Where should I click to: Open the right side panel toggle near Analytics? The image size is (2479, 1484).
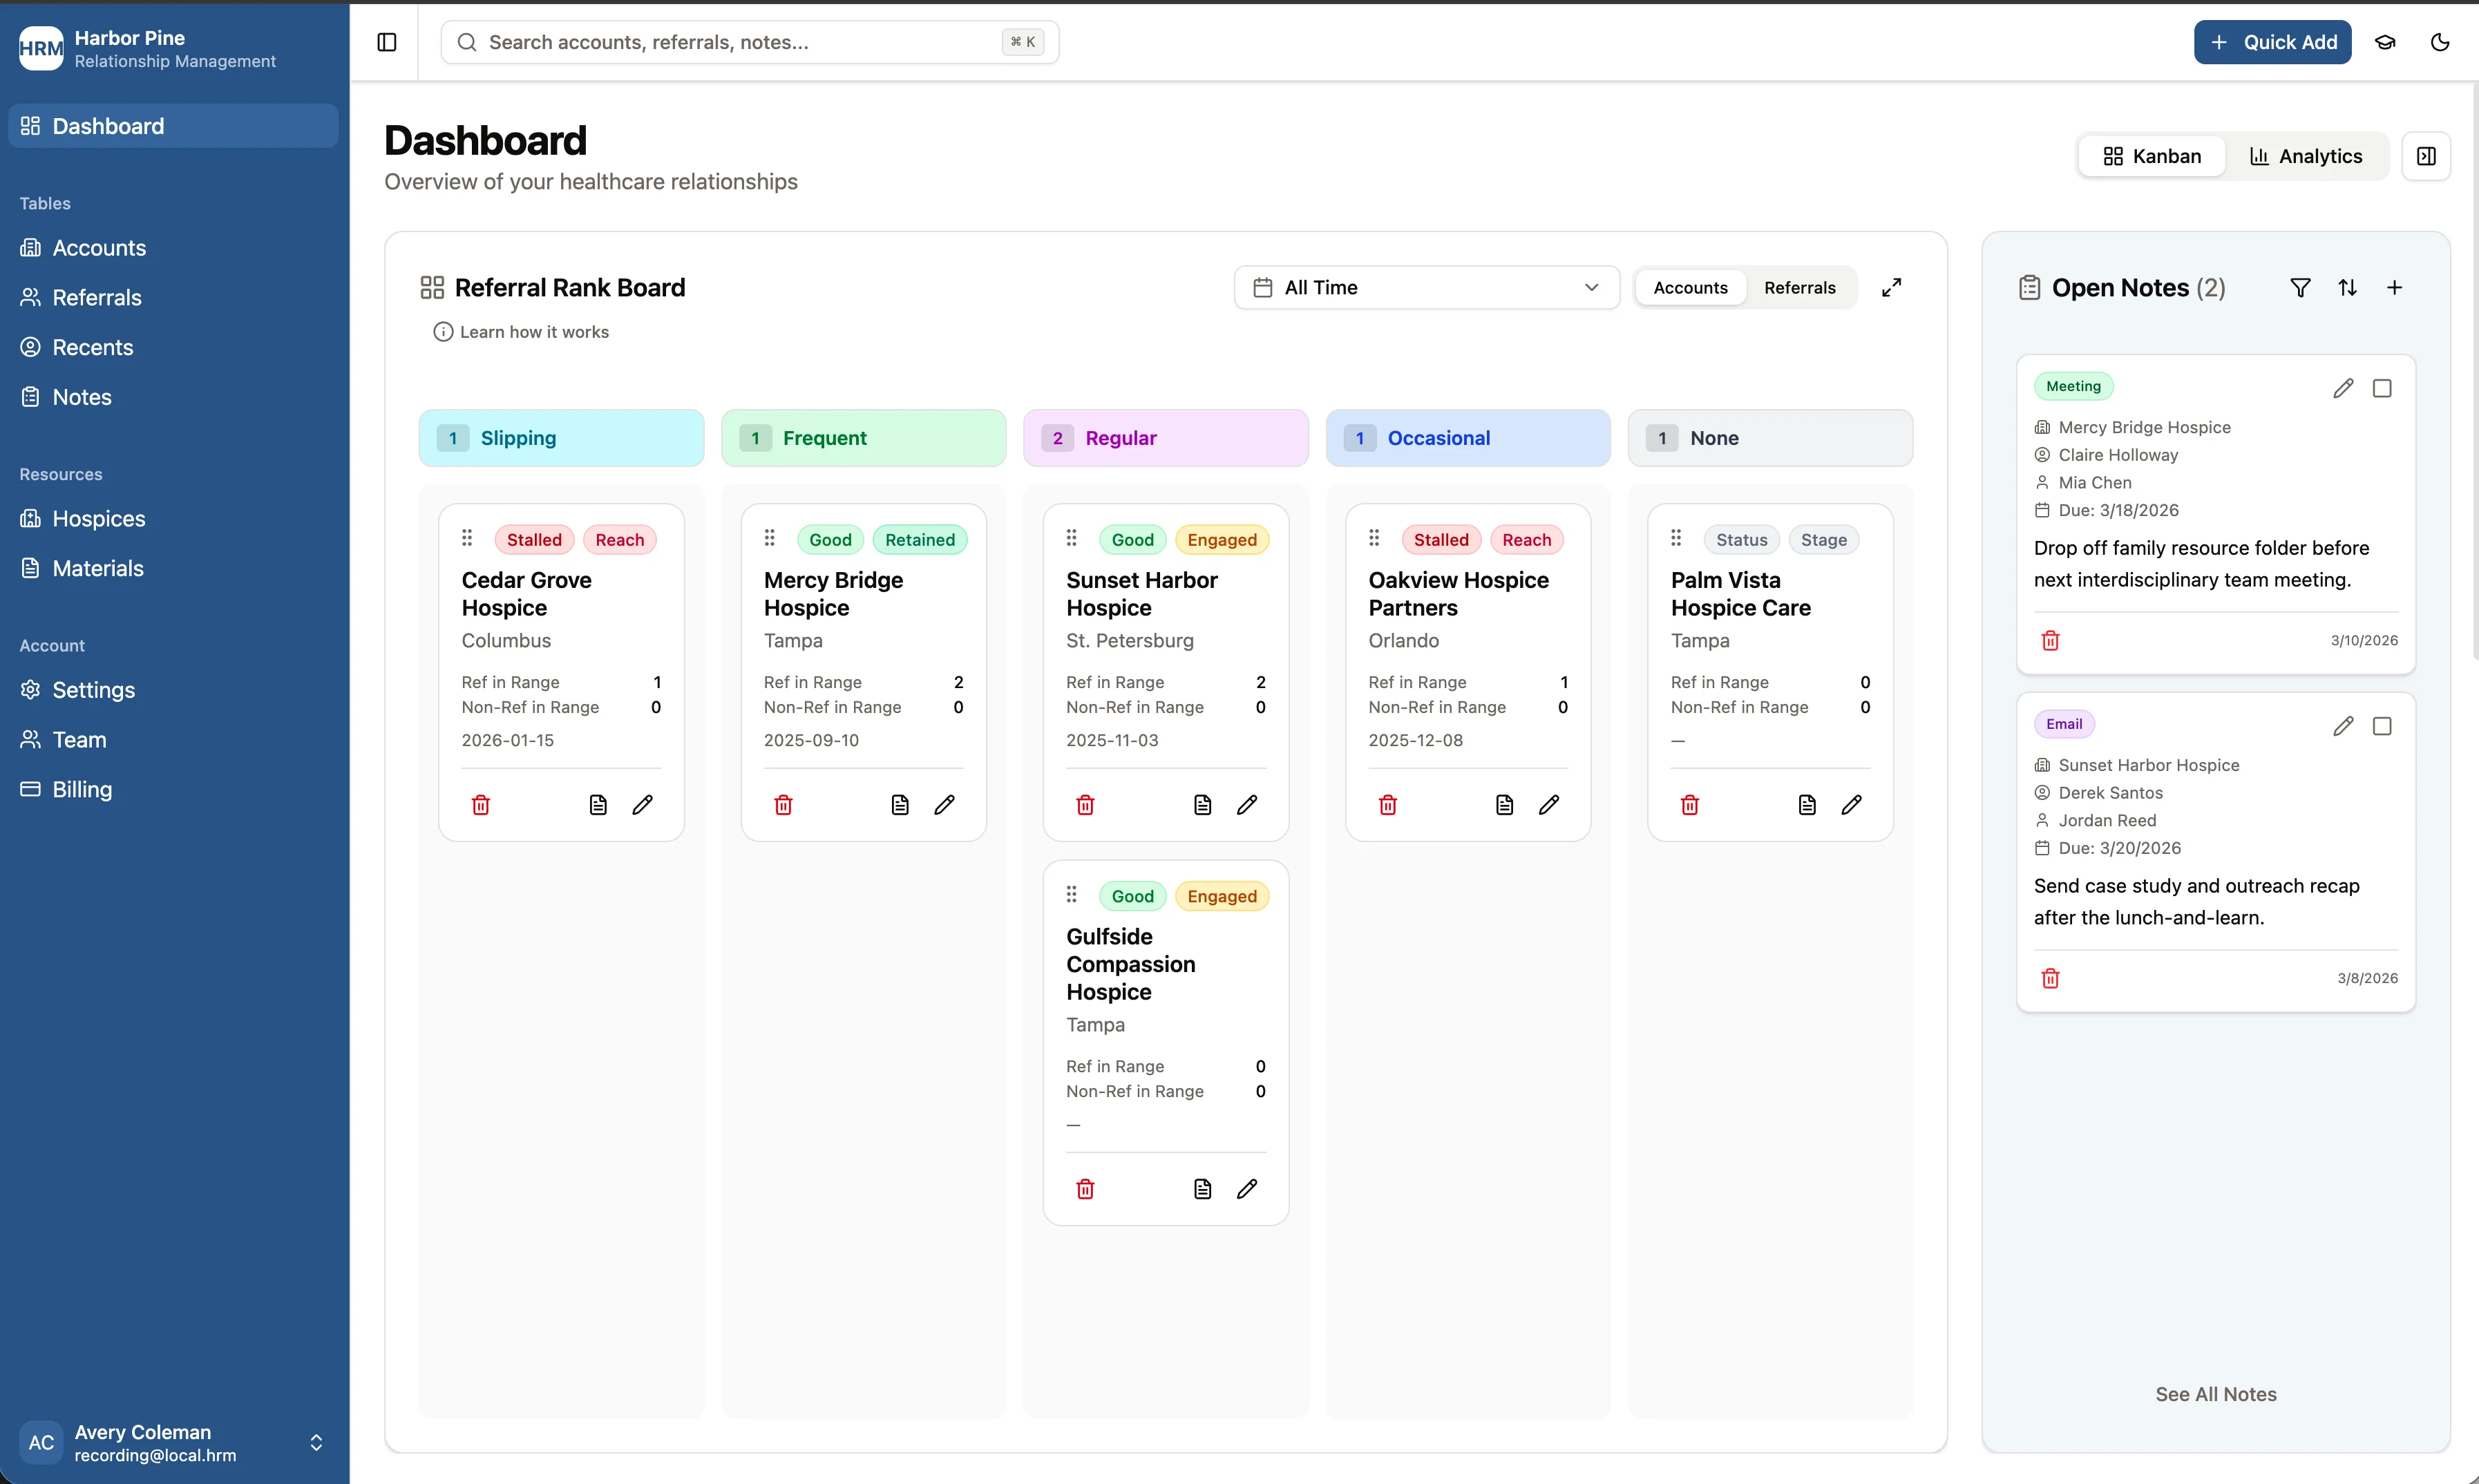click(x=2427, y=156)
